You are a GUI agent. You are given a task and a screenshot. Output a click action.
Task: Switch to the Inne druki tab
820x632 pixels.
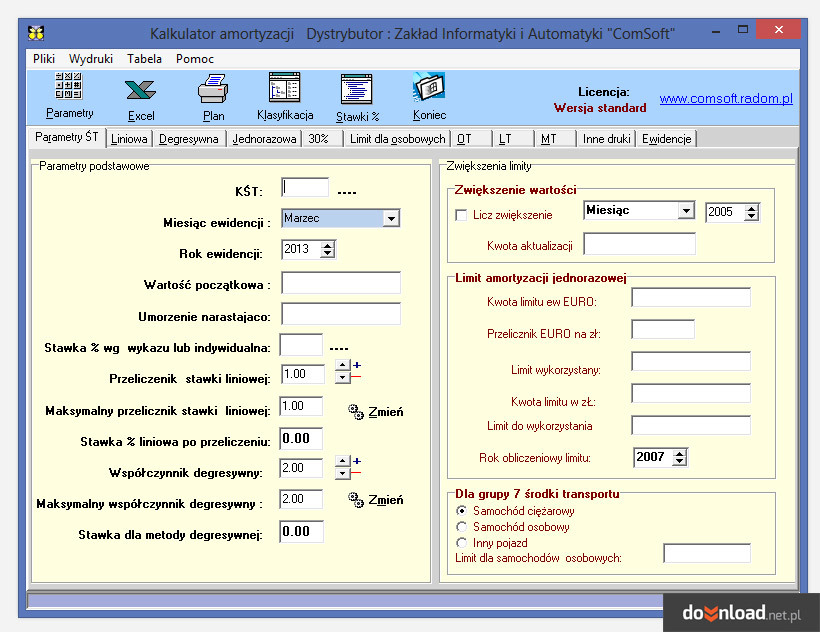(607, 139)
